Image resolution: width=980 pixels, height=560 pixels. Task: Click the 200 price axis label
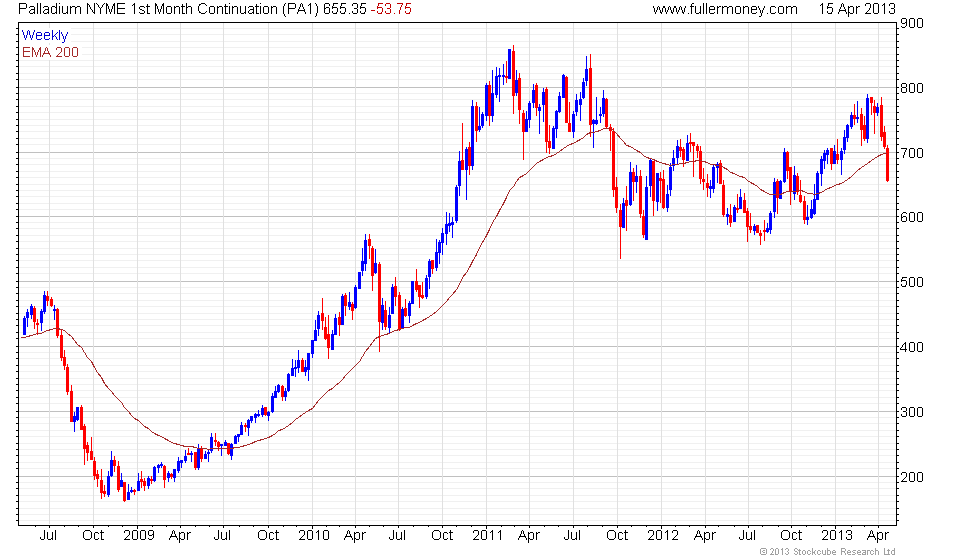pos(911,477)
